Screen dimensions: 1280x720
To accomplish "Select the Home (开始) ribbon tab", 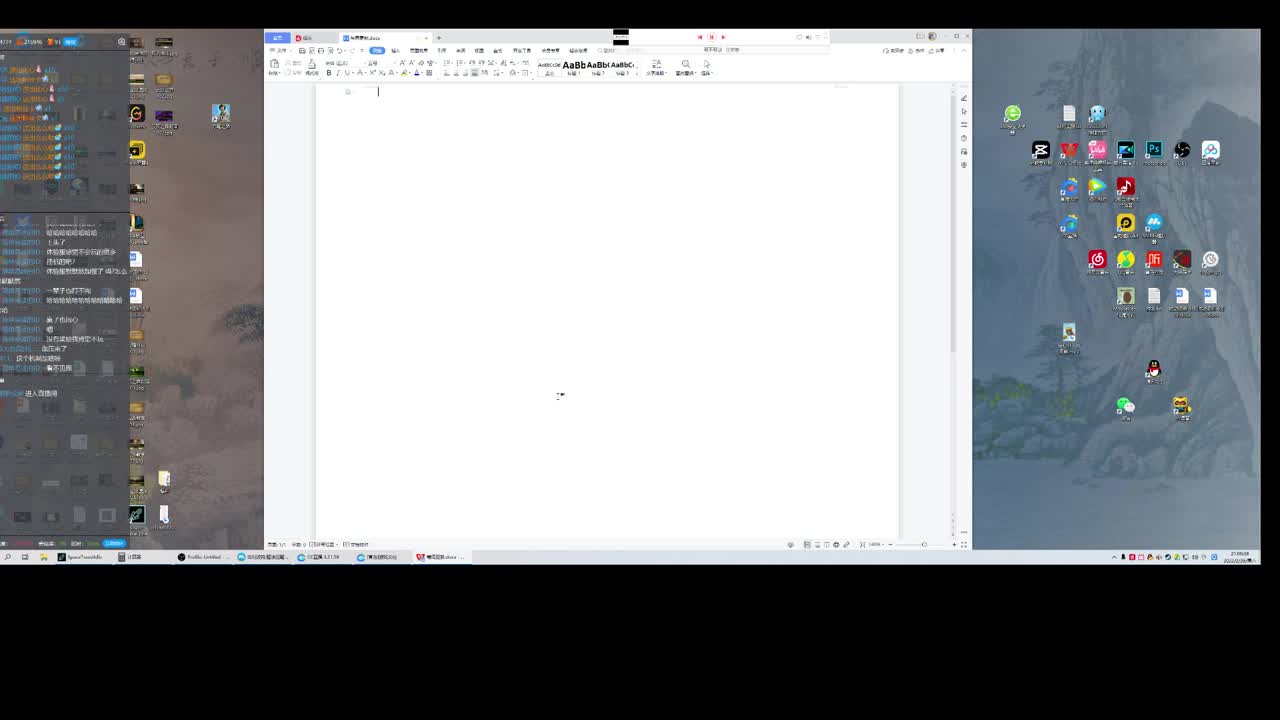I will click(x=378, y=51).
